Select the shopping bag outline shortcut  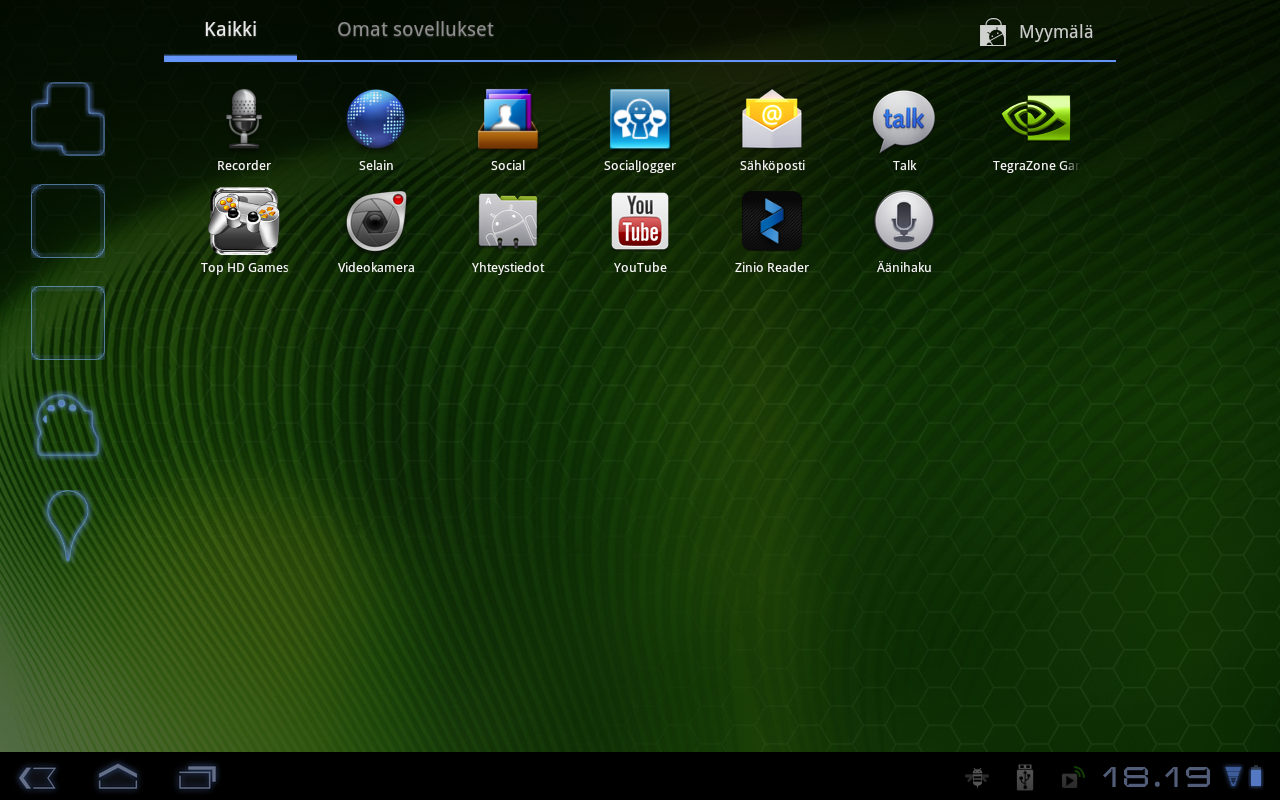pyautogui.click(x=68, y=425)
